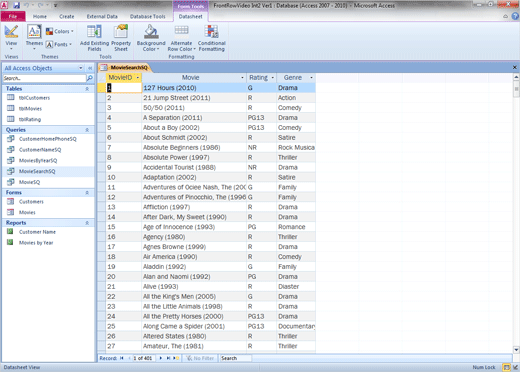The image size is (520, 372).
Task: Collapse the Reports group
Action: pyautogui.click(x=87, y=223)
